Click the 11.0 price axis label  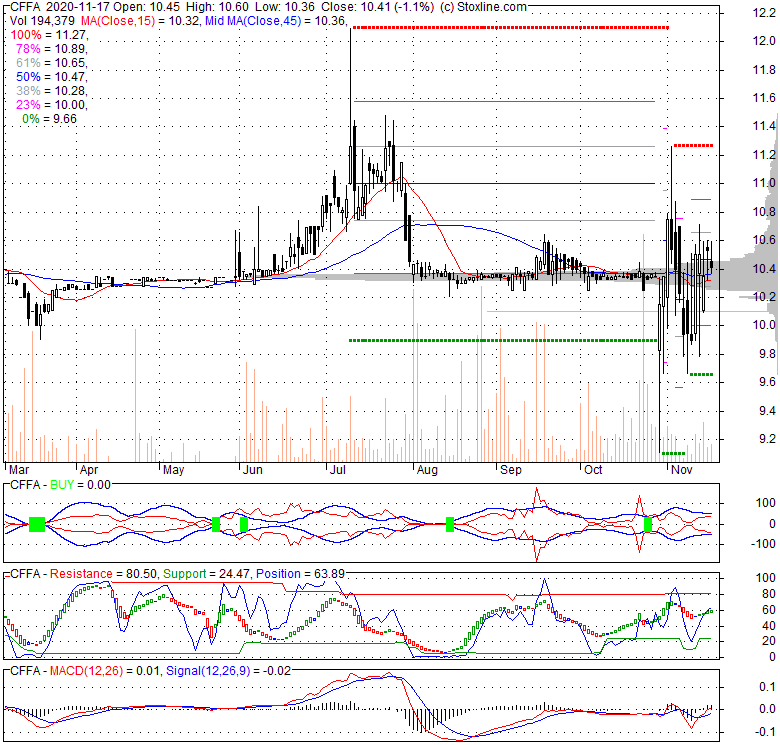tap(764, 183)
